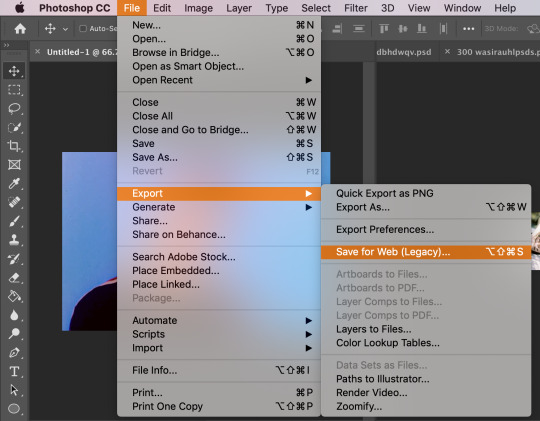Select the Healing Brush tool
Viewport: 540px width, 421px height.
pos(14,202)
